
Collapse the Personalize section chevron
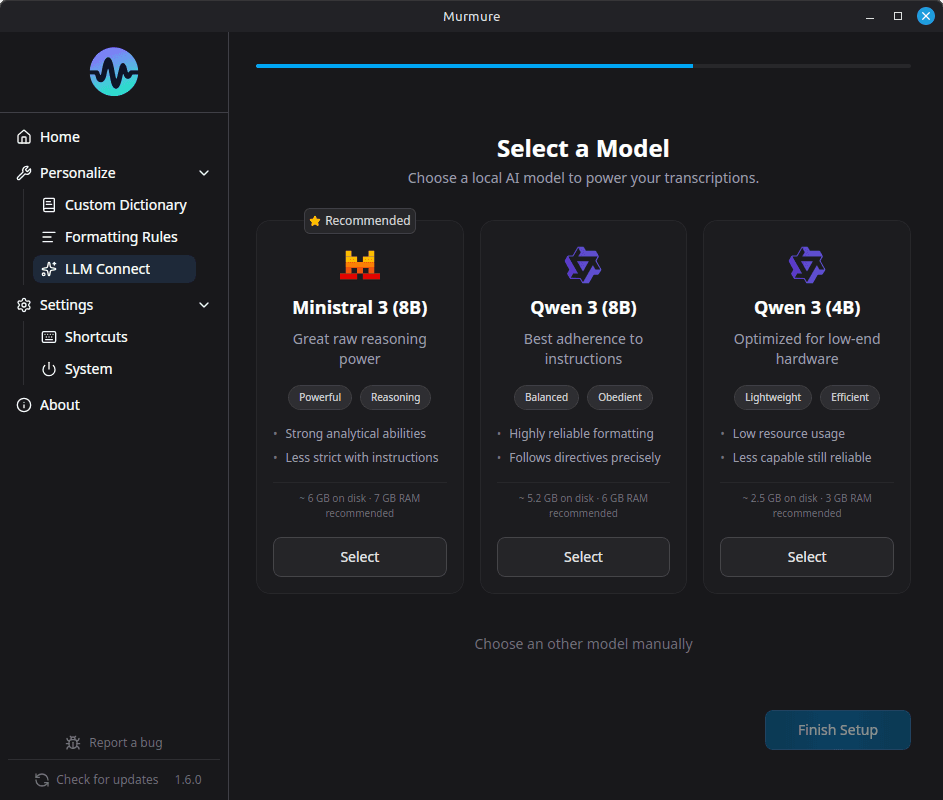click(204, 173)
